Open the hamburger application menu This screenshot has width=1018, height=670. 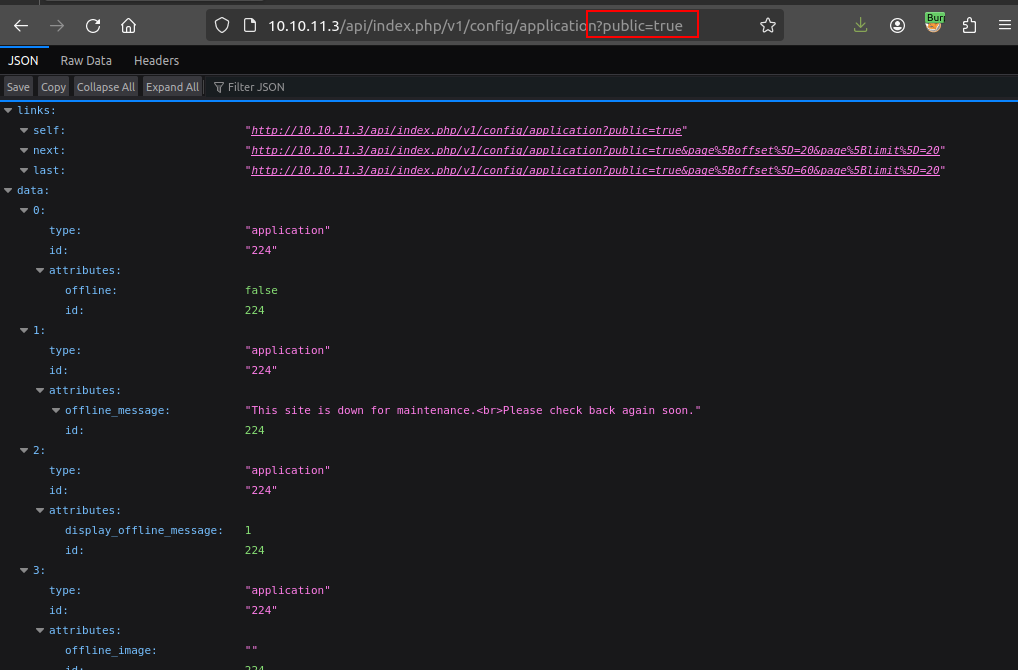tap(1004, 26)
